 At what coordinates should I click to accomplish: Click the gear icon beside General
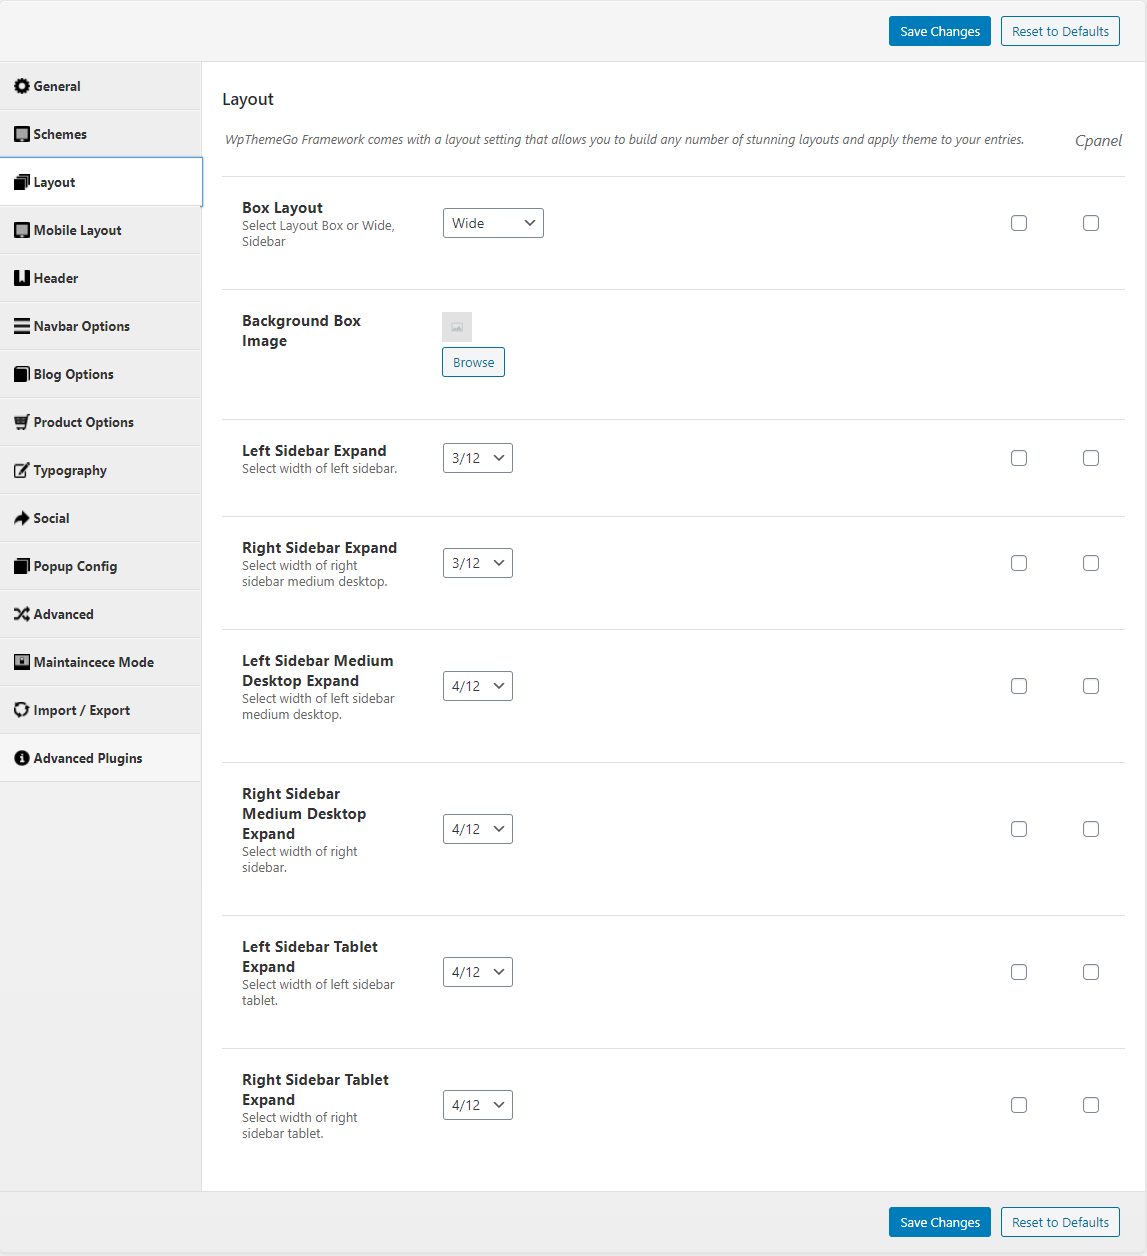click(x=22, y=86)
